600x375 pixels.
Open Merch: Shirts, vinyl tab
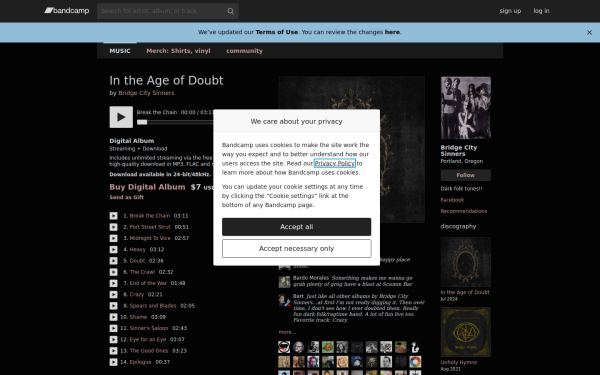(178, 51)
